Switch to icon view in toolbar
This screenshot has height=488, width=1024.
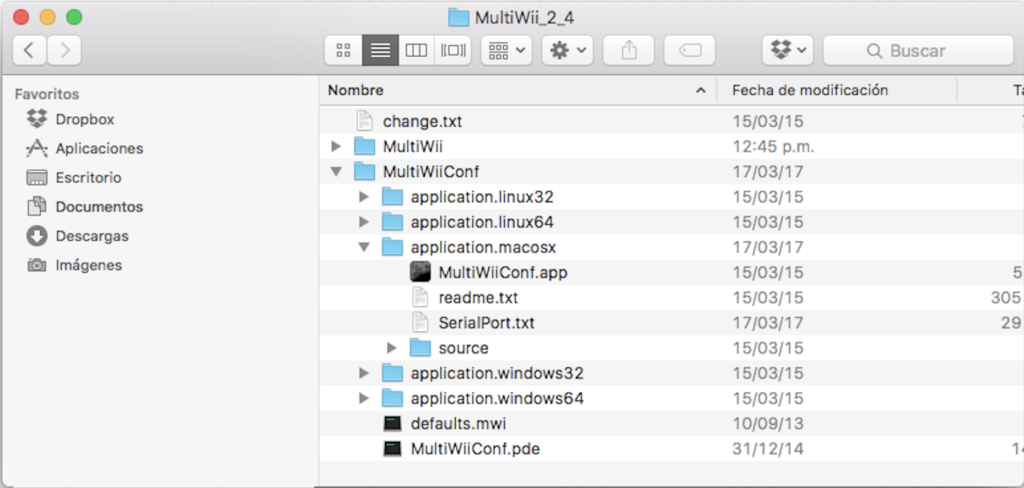coord(343,50)
